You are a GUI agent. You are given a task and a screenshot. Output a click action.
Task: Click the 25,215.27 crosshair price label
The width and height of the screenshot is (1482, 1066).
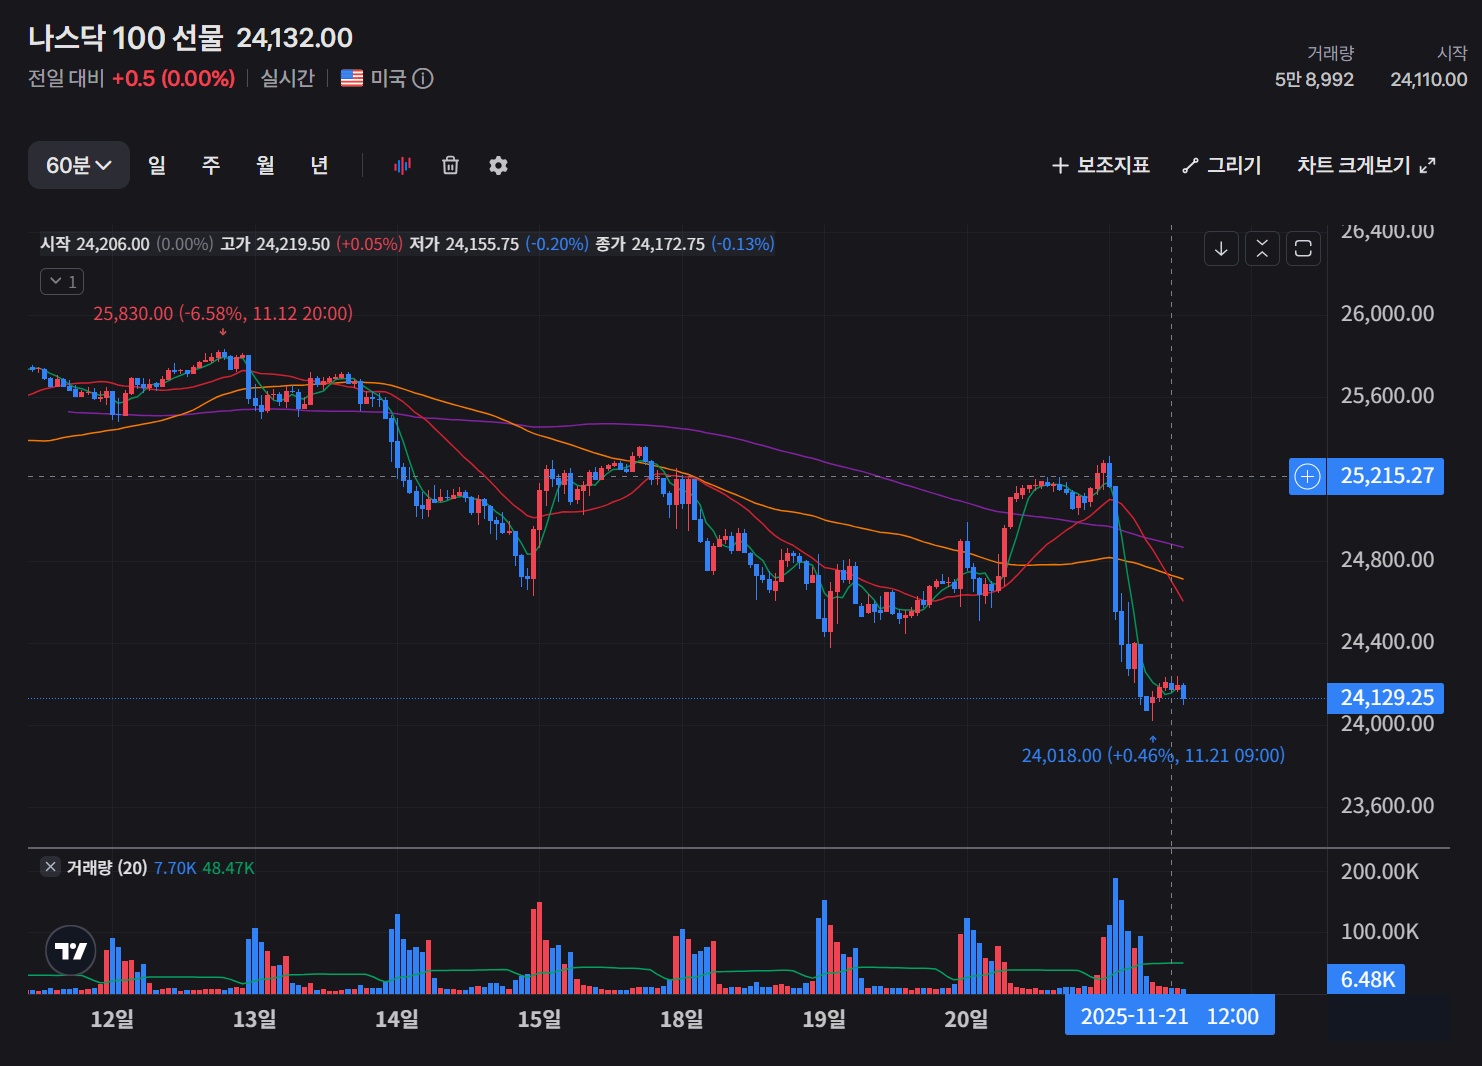[1386, 476]
